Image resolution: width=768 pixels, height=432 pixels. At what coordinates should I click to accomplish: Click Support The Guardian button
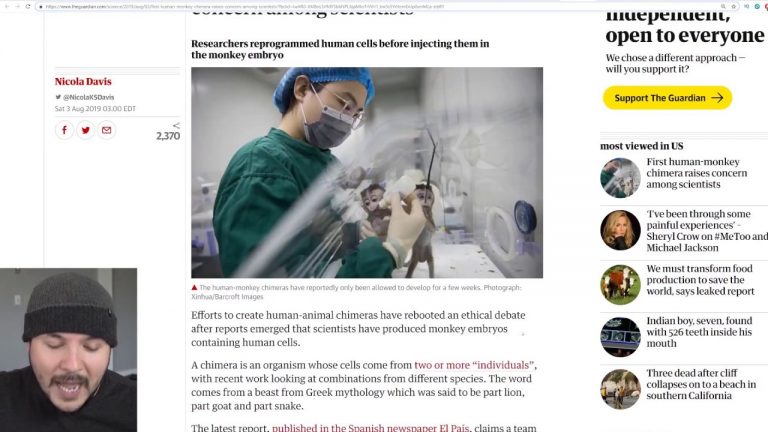(667, 98)
